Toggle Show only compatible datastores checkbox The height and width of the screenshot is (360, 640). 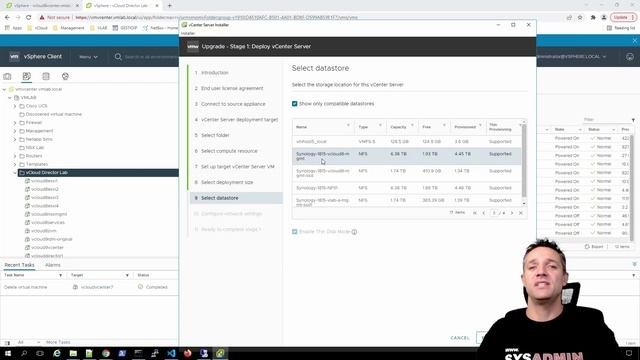[295, 104]
